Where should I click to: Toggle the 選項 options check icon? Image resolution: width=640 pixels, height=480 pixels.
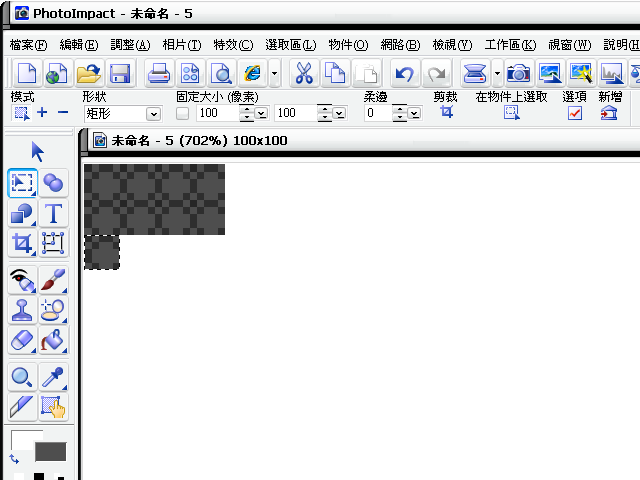click(575, 113)
